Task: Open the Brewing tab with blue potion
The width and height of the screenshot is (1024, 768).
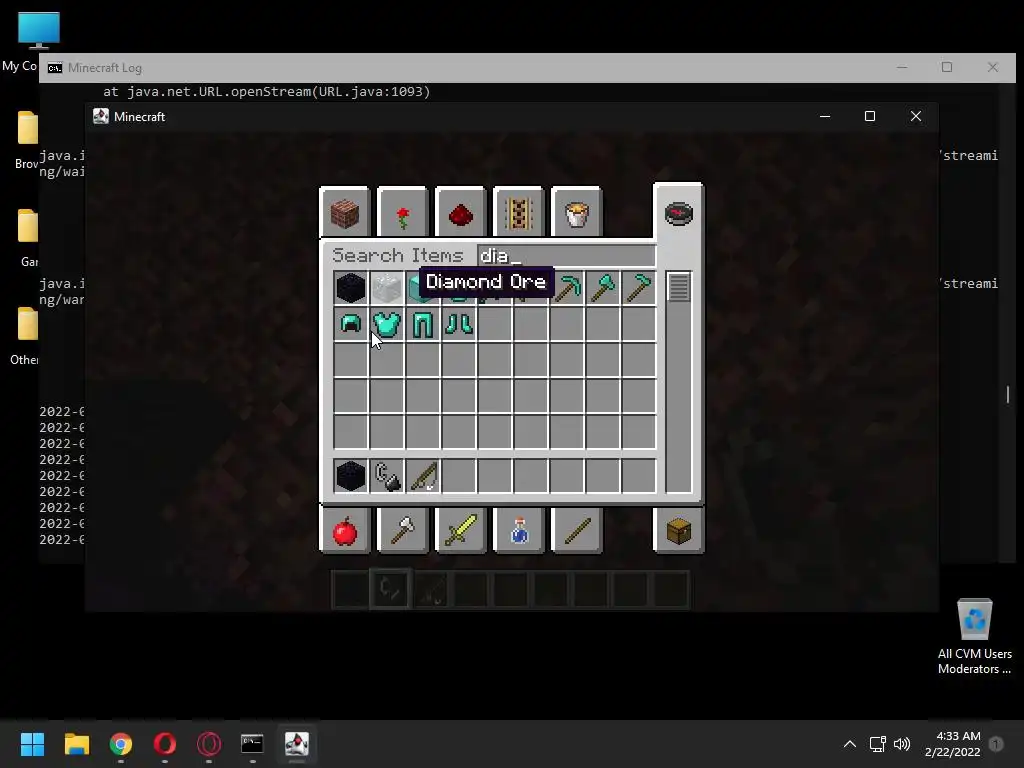Action: 519,530
